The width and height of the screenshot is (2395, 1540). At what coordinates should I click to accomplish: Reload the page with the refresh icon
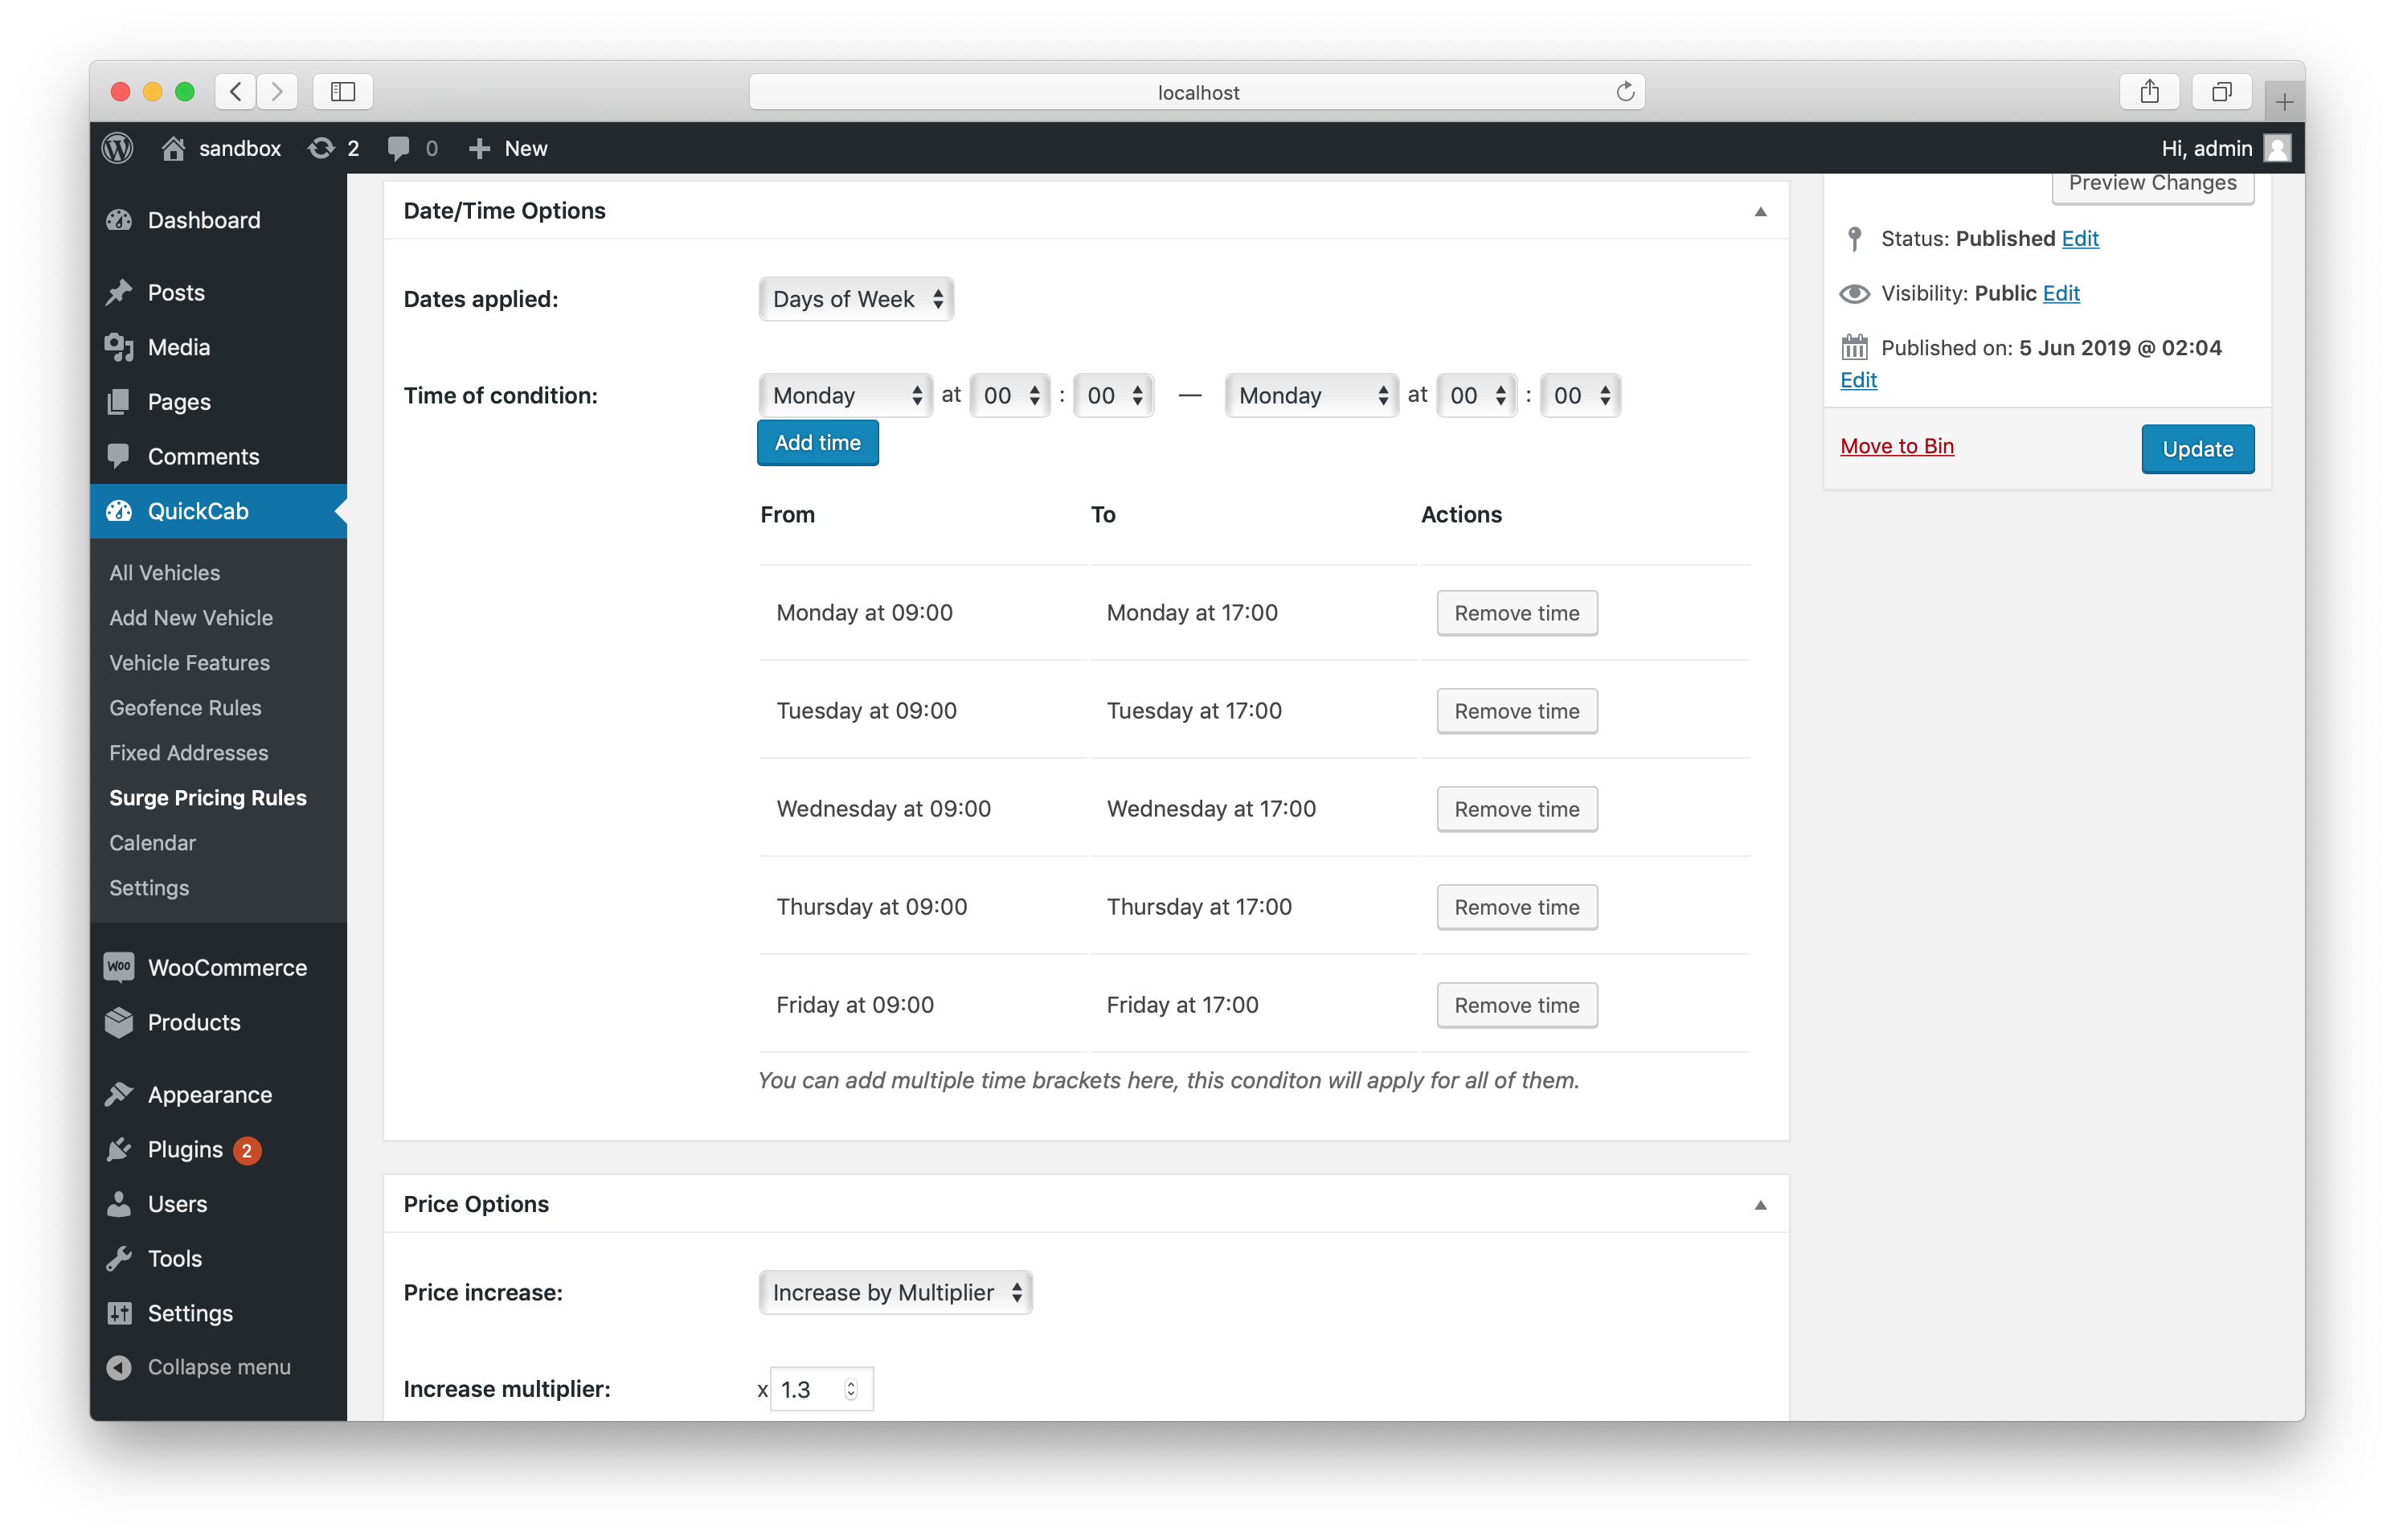[x=1625, y=91]
